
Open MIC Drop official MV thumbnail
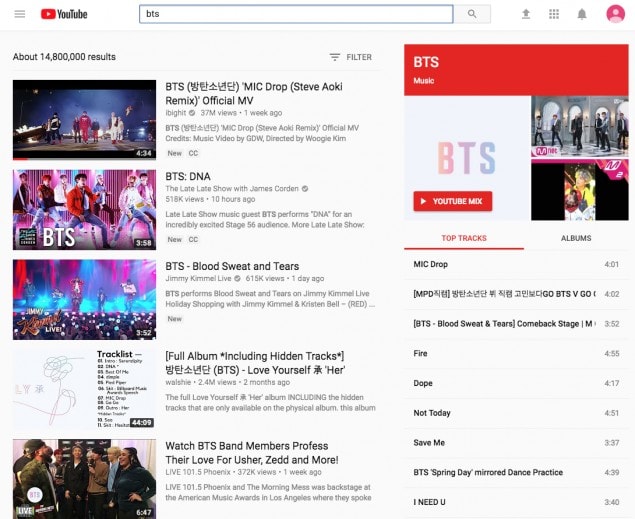tap(84, 120)
